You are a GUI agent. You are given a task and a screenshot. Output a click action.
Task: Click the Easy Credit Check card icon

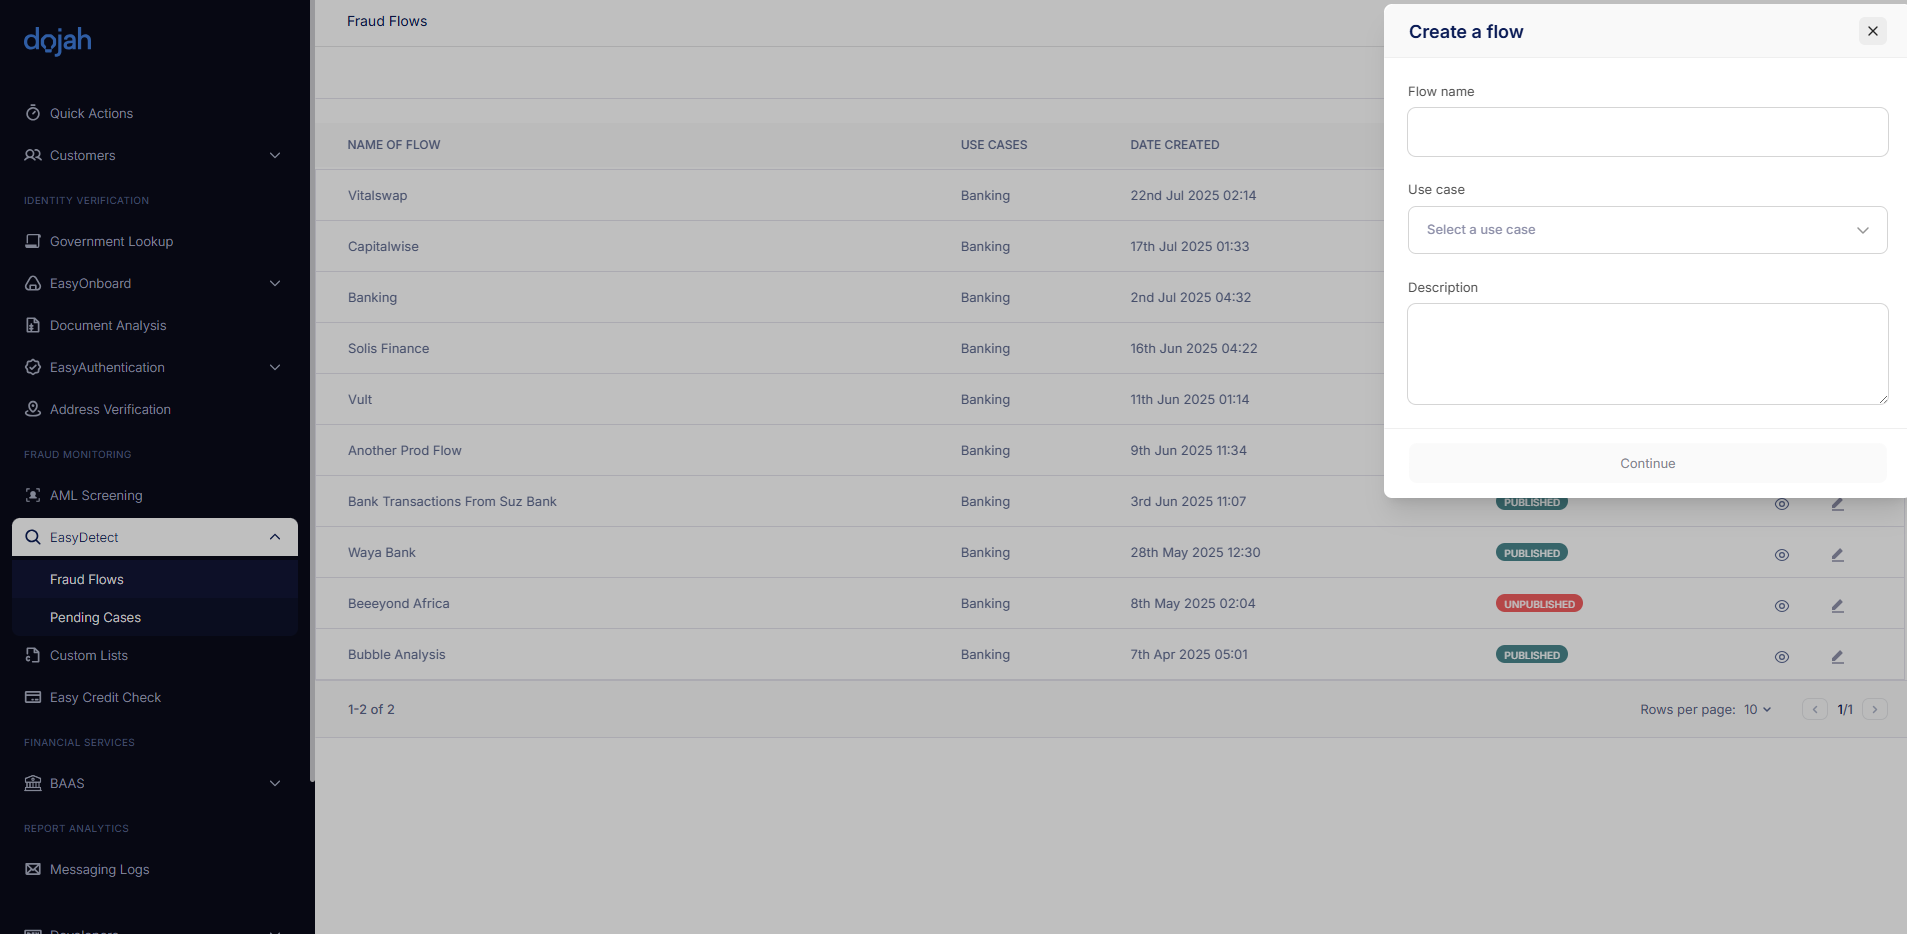pyautogui.click(x=33, y=697)
